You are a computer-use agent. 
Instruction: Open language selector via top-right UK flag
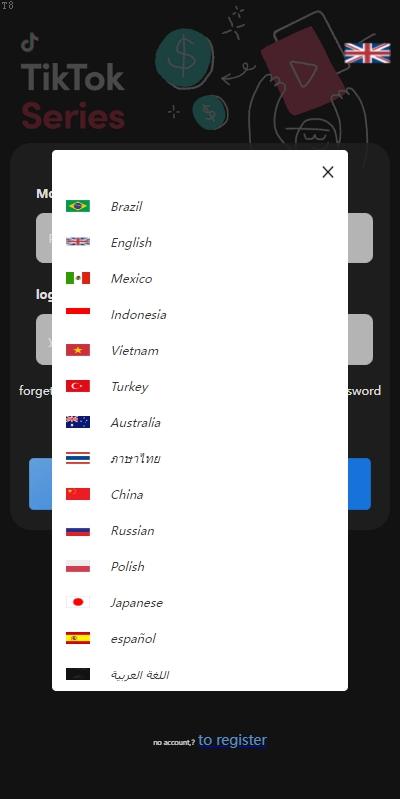click(x=367, y=53)
